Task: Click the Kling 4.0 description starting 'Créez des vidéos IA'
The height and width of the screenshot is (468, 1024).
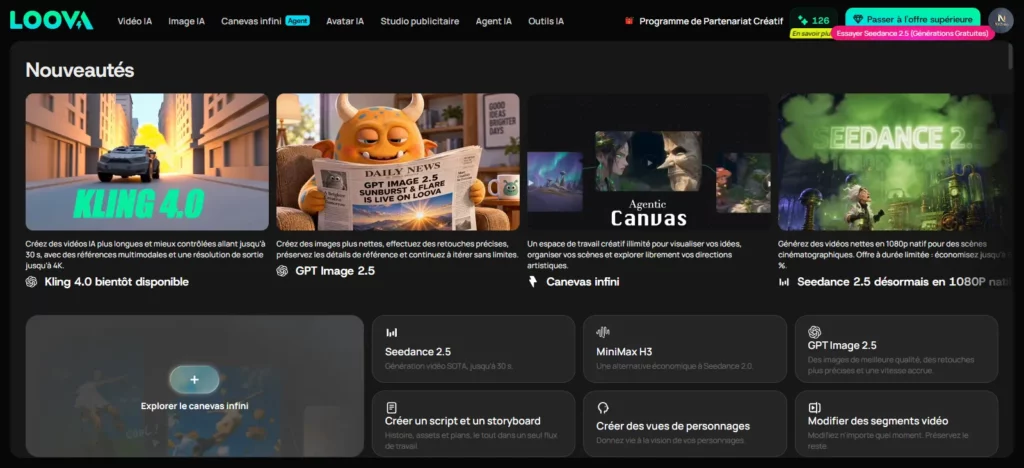Action: point(146,255)
